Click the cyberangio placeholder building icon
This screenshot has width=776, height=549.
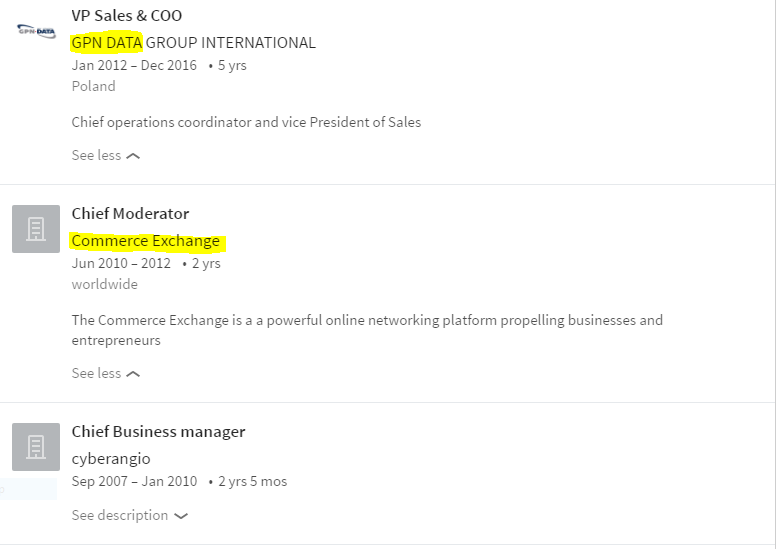[x=36, y=447]
